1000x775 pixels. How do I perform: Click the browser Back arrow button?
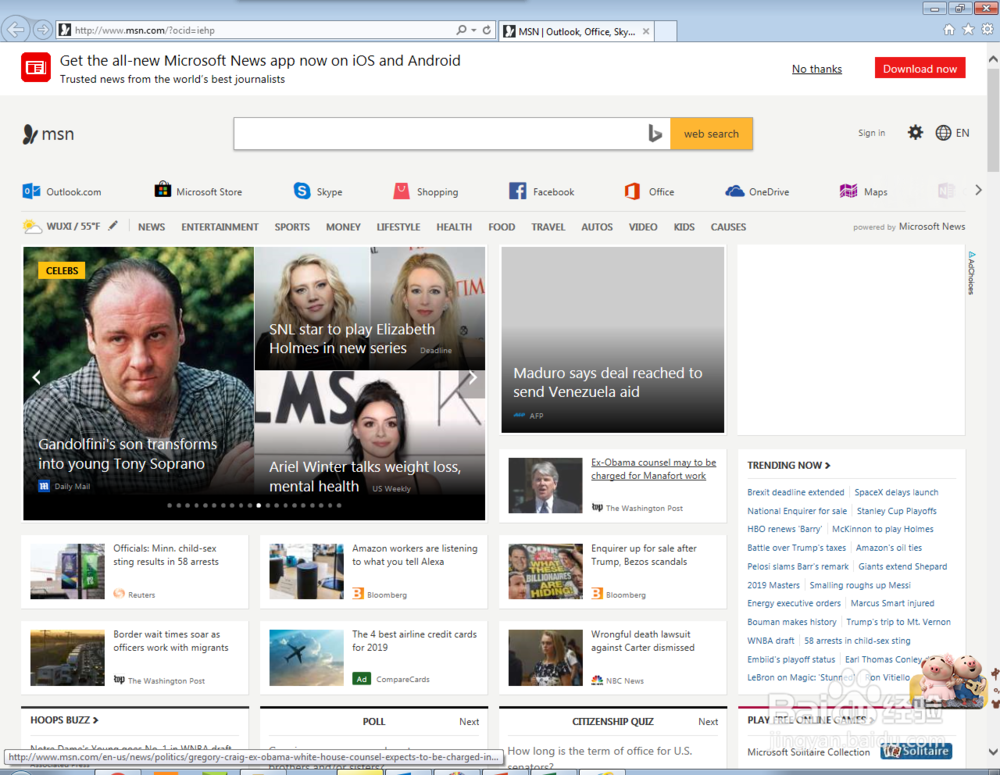coord(15,29)
